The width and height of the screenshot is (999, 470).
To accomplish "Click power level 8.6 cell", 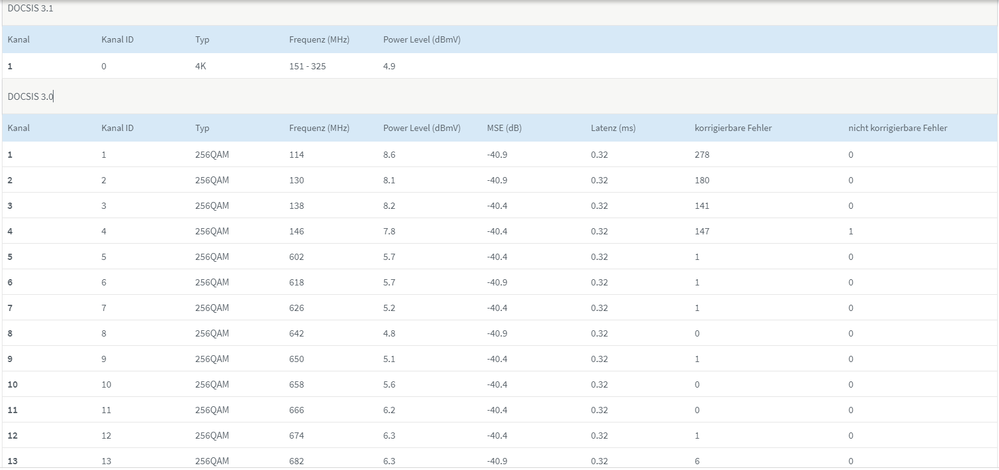I will click(389, 155).
